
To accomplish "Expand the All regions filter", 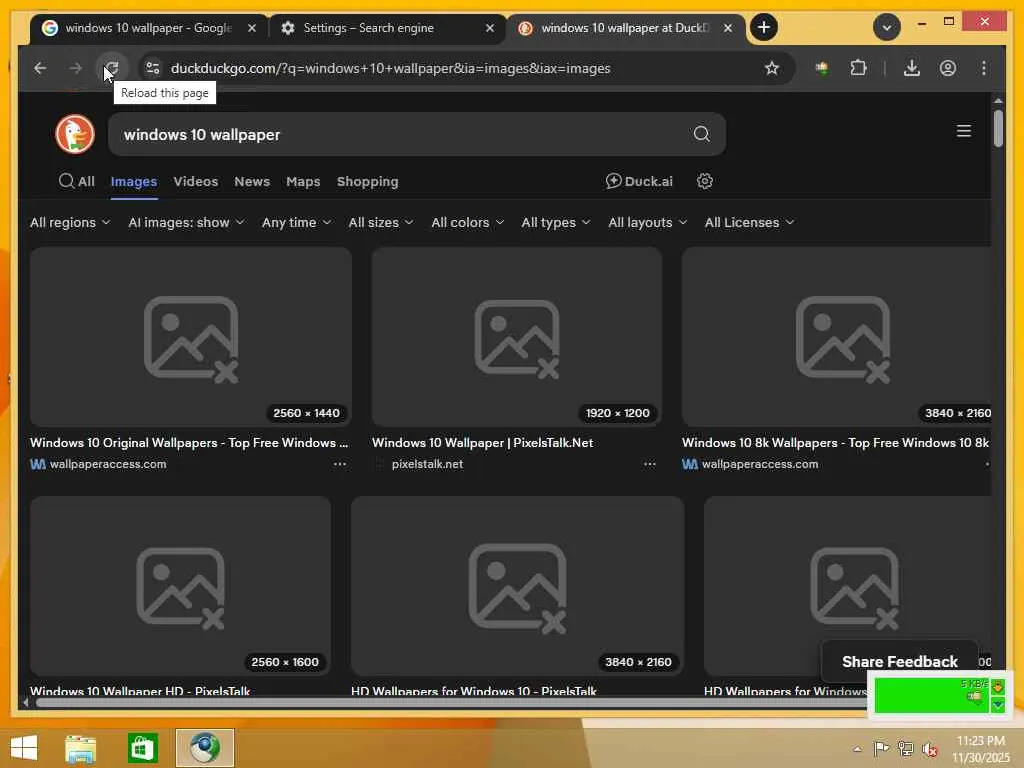I will pyautogui.click(x=70, y=223).
